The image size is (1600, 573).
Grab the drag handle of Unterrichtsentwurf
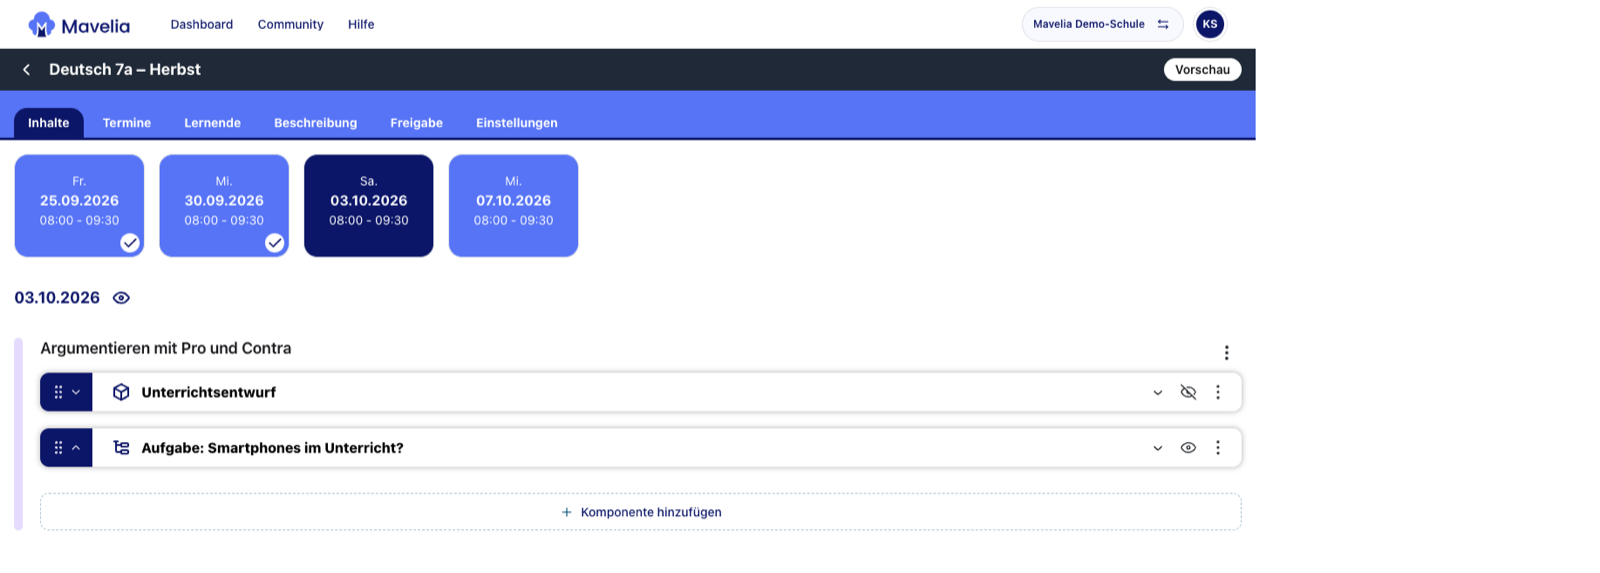pyautogui.click(x=58, y=392)
